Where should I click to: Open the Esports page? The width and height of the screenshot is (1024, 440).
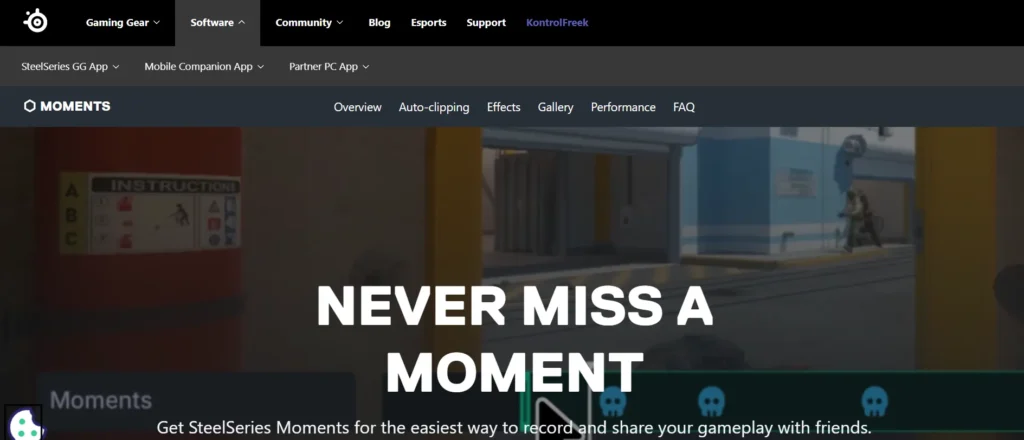point(428,22)
